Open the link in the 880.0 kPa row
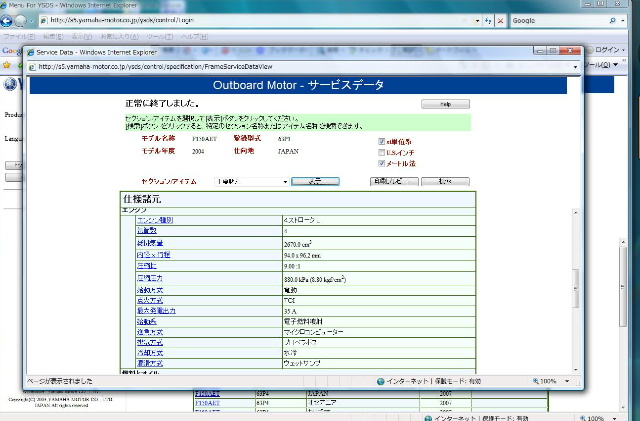 149,278
